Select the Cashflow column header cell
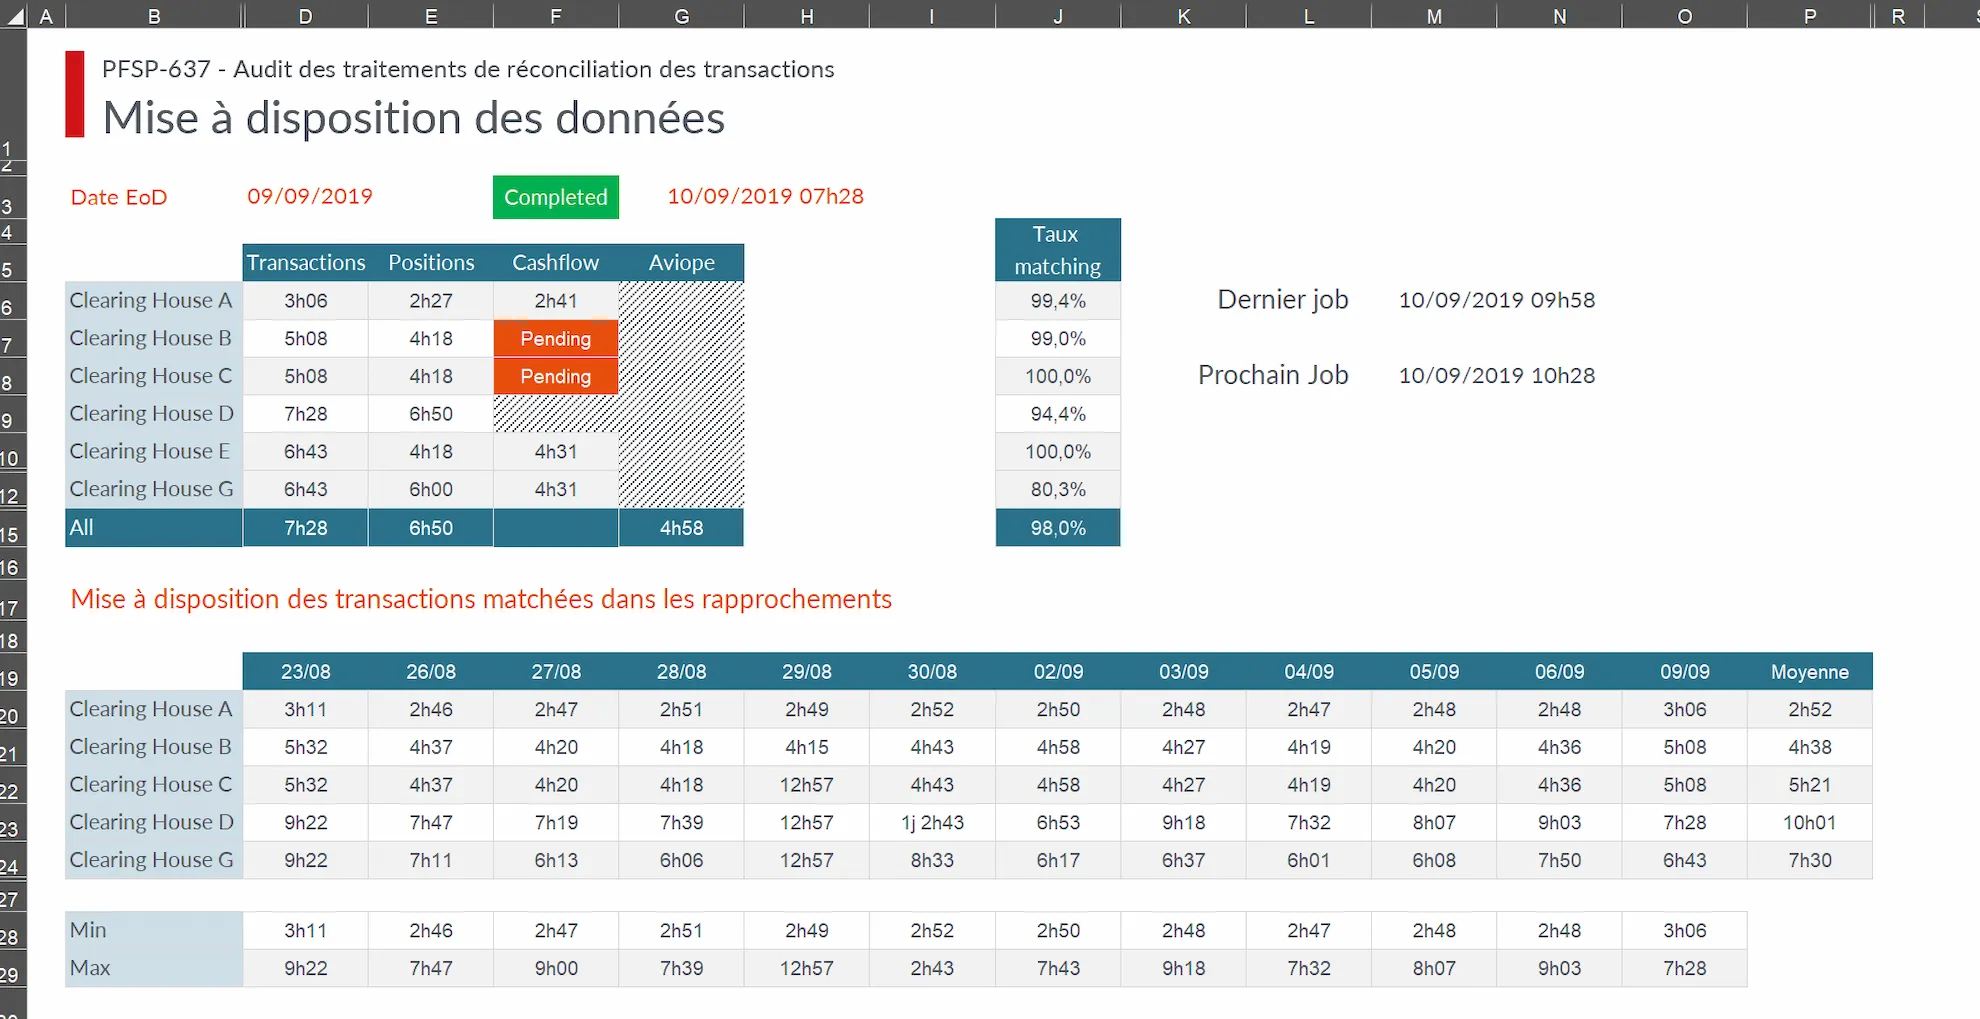1980x1019 pixels. pyautogui.click(x=555, y=262)
